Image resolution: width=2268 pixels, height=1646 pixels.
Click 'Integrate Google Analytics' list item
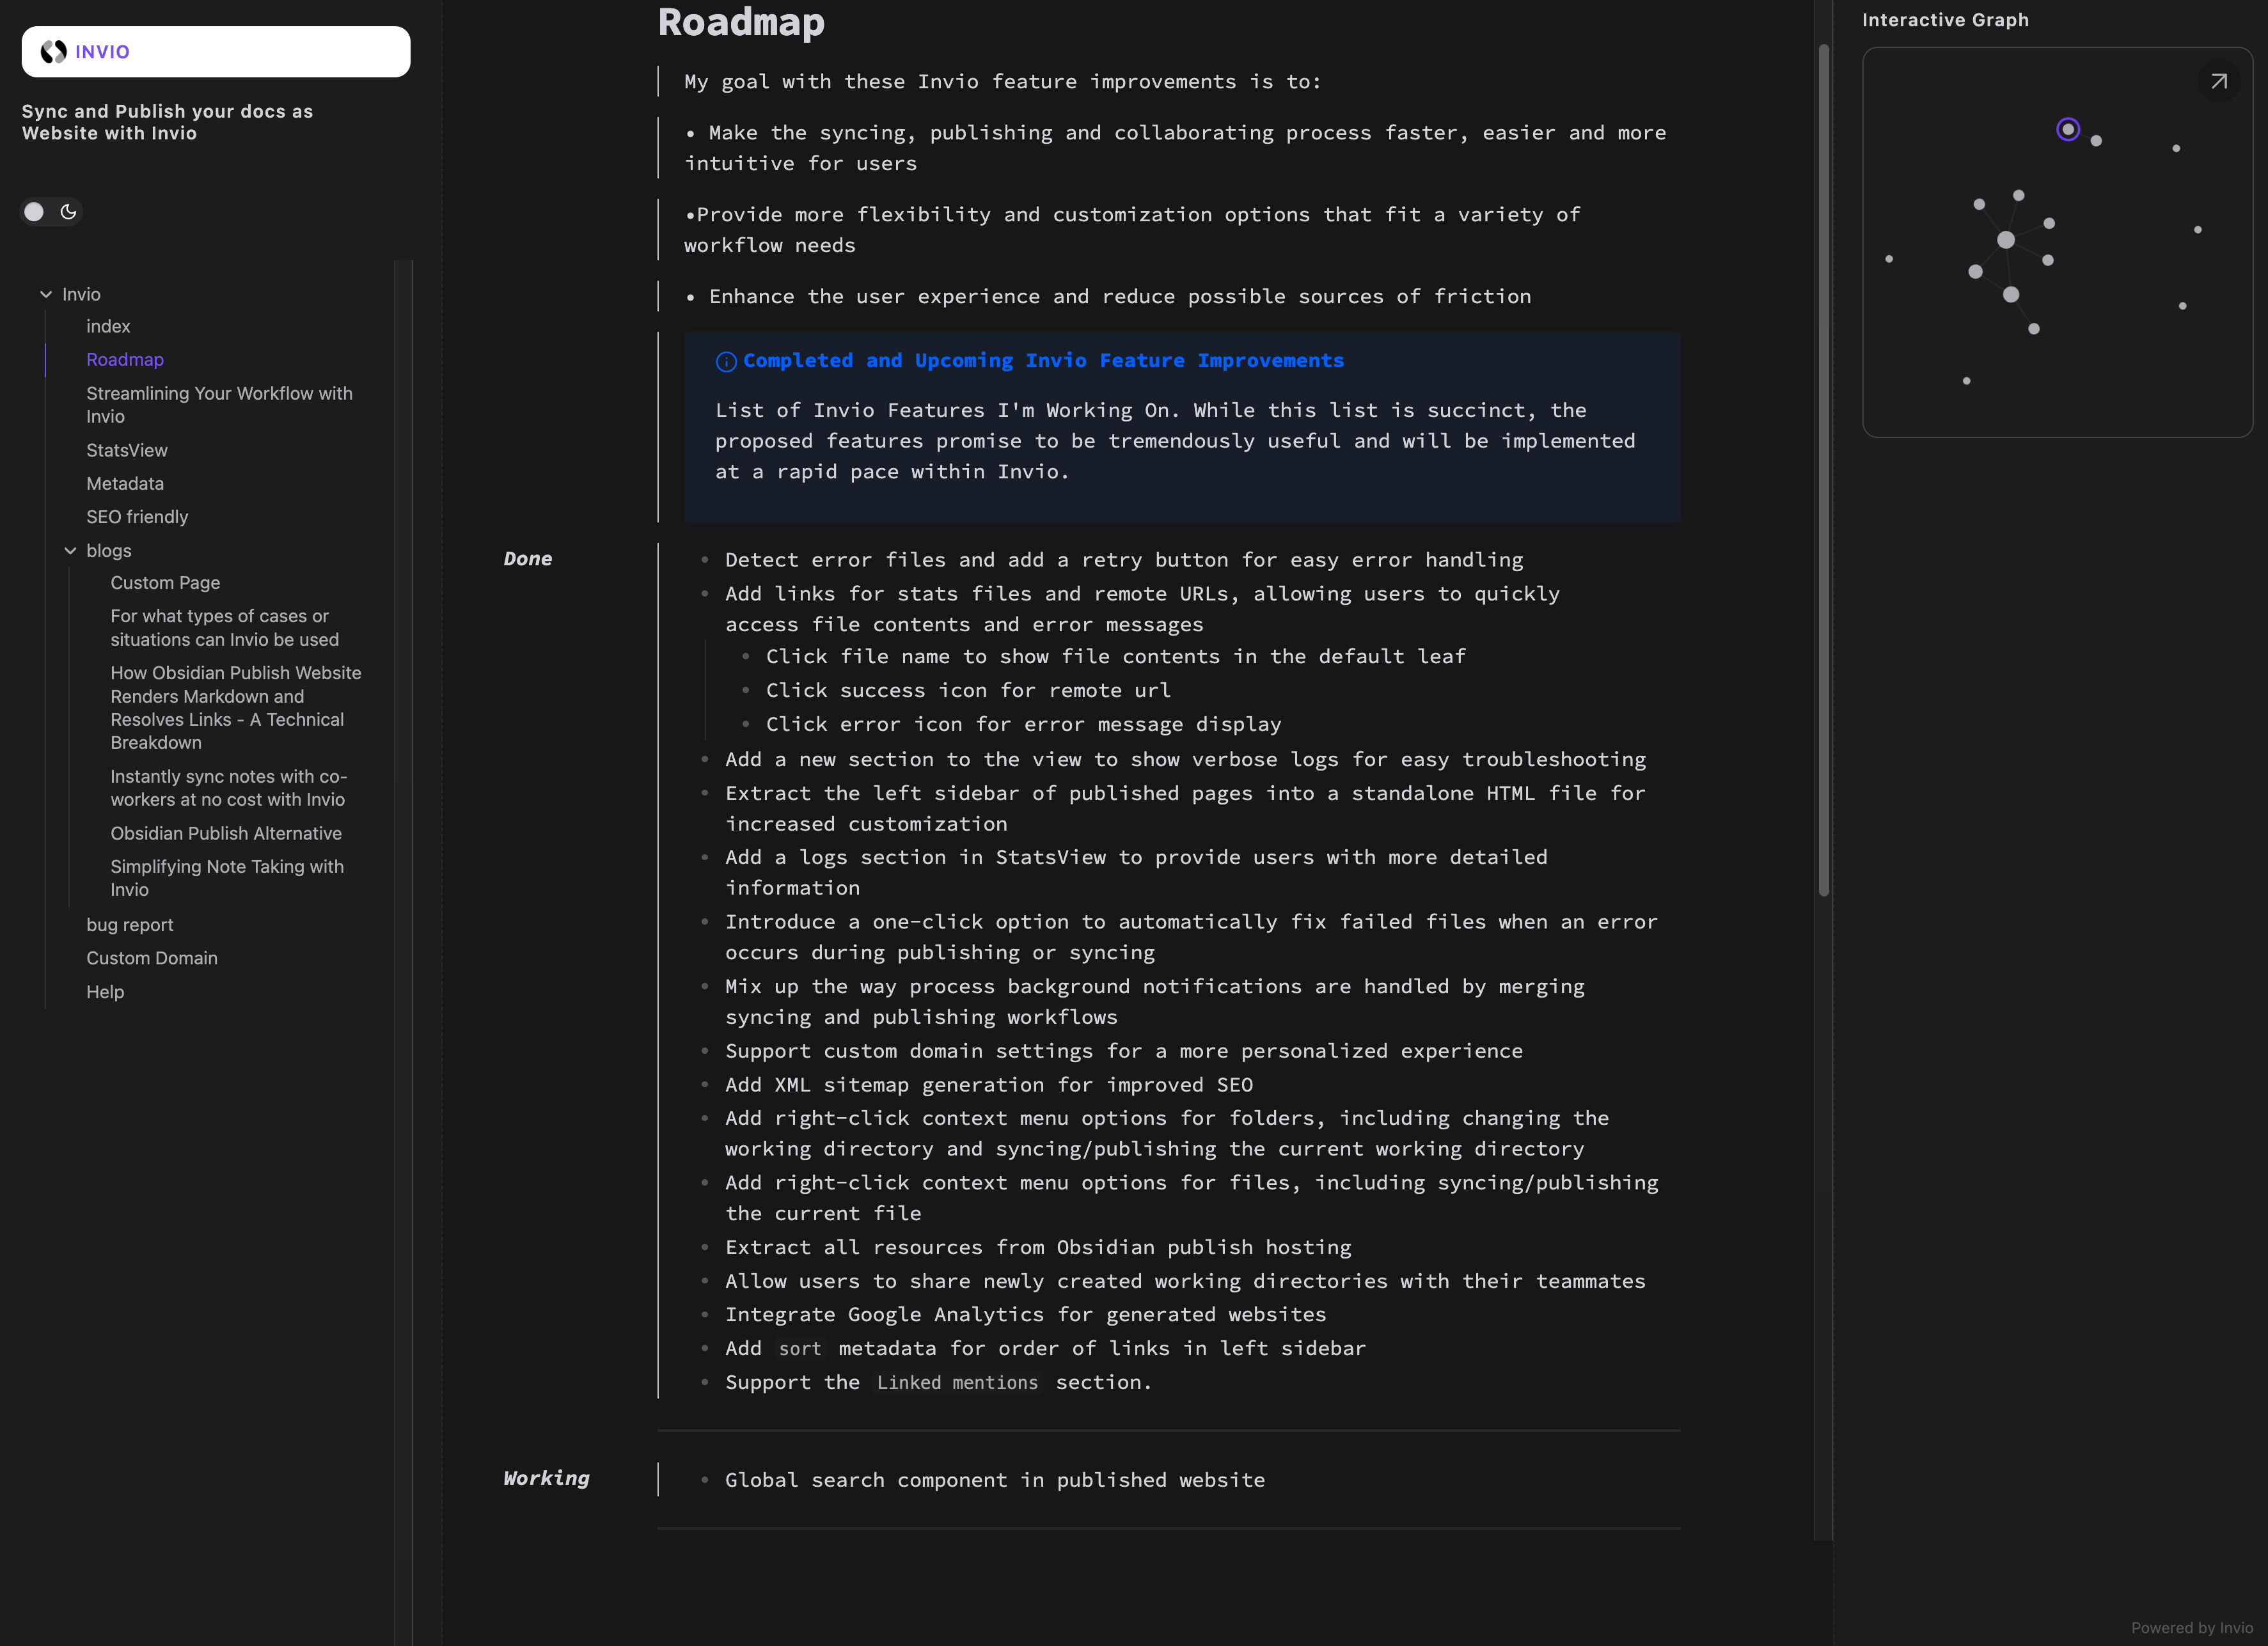point(1026,1314)
